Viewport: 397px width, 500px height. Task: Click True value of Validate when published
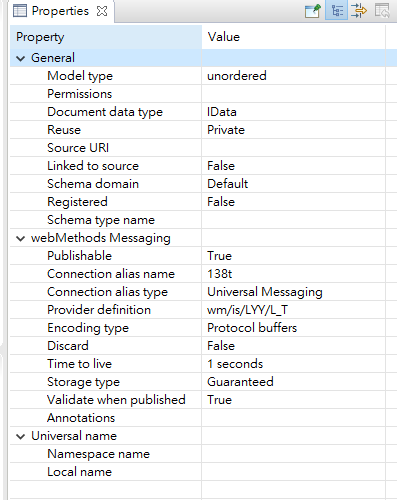tap(219, 400)
